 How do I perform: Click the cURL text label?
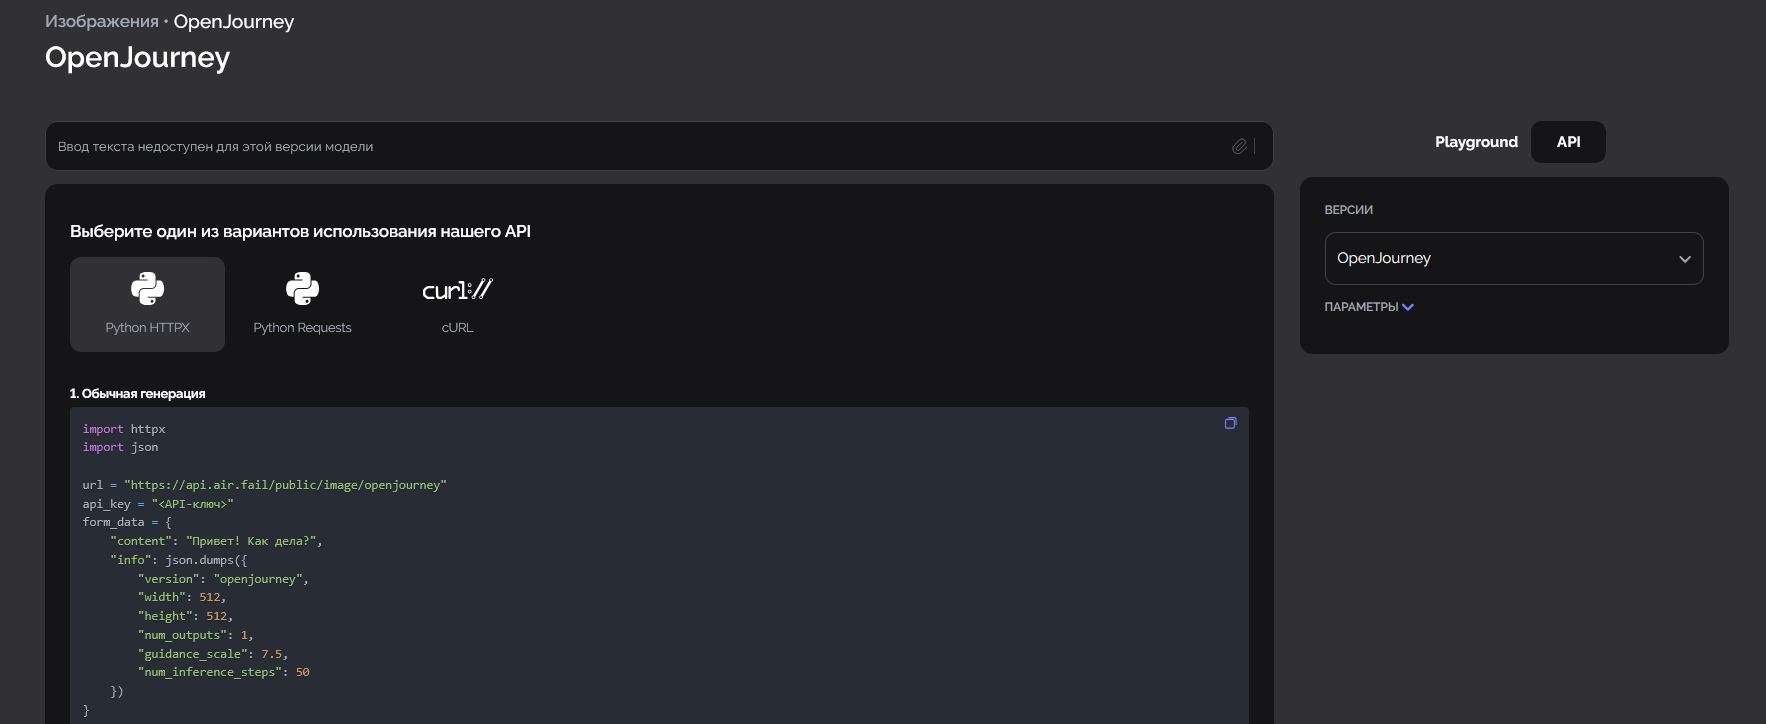click(x=457, y=328)
